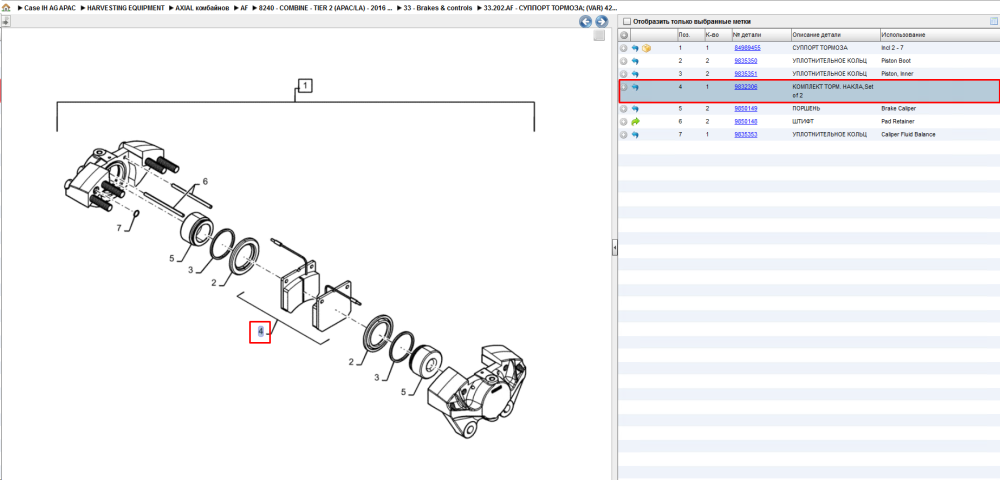Sort by 'К-во' column header

pos(717,35)
